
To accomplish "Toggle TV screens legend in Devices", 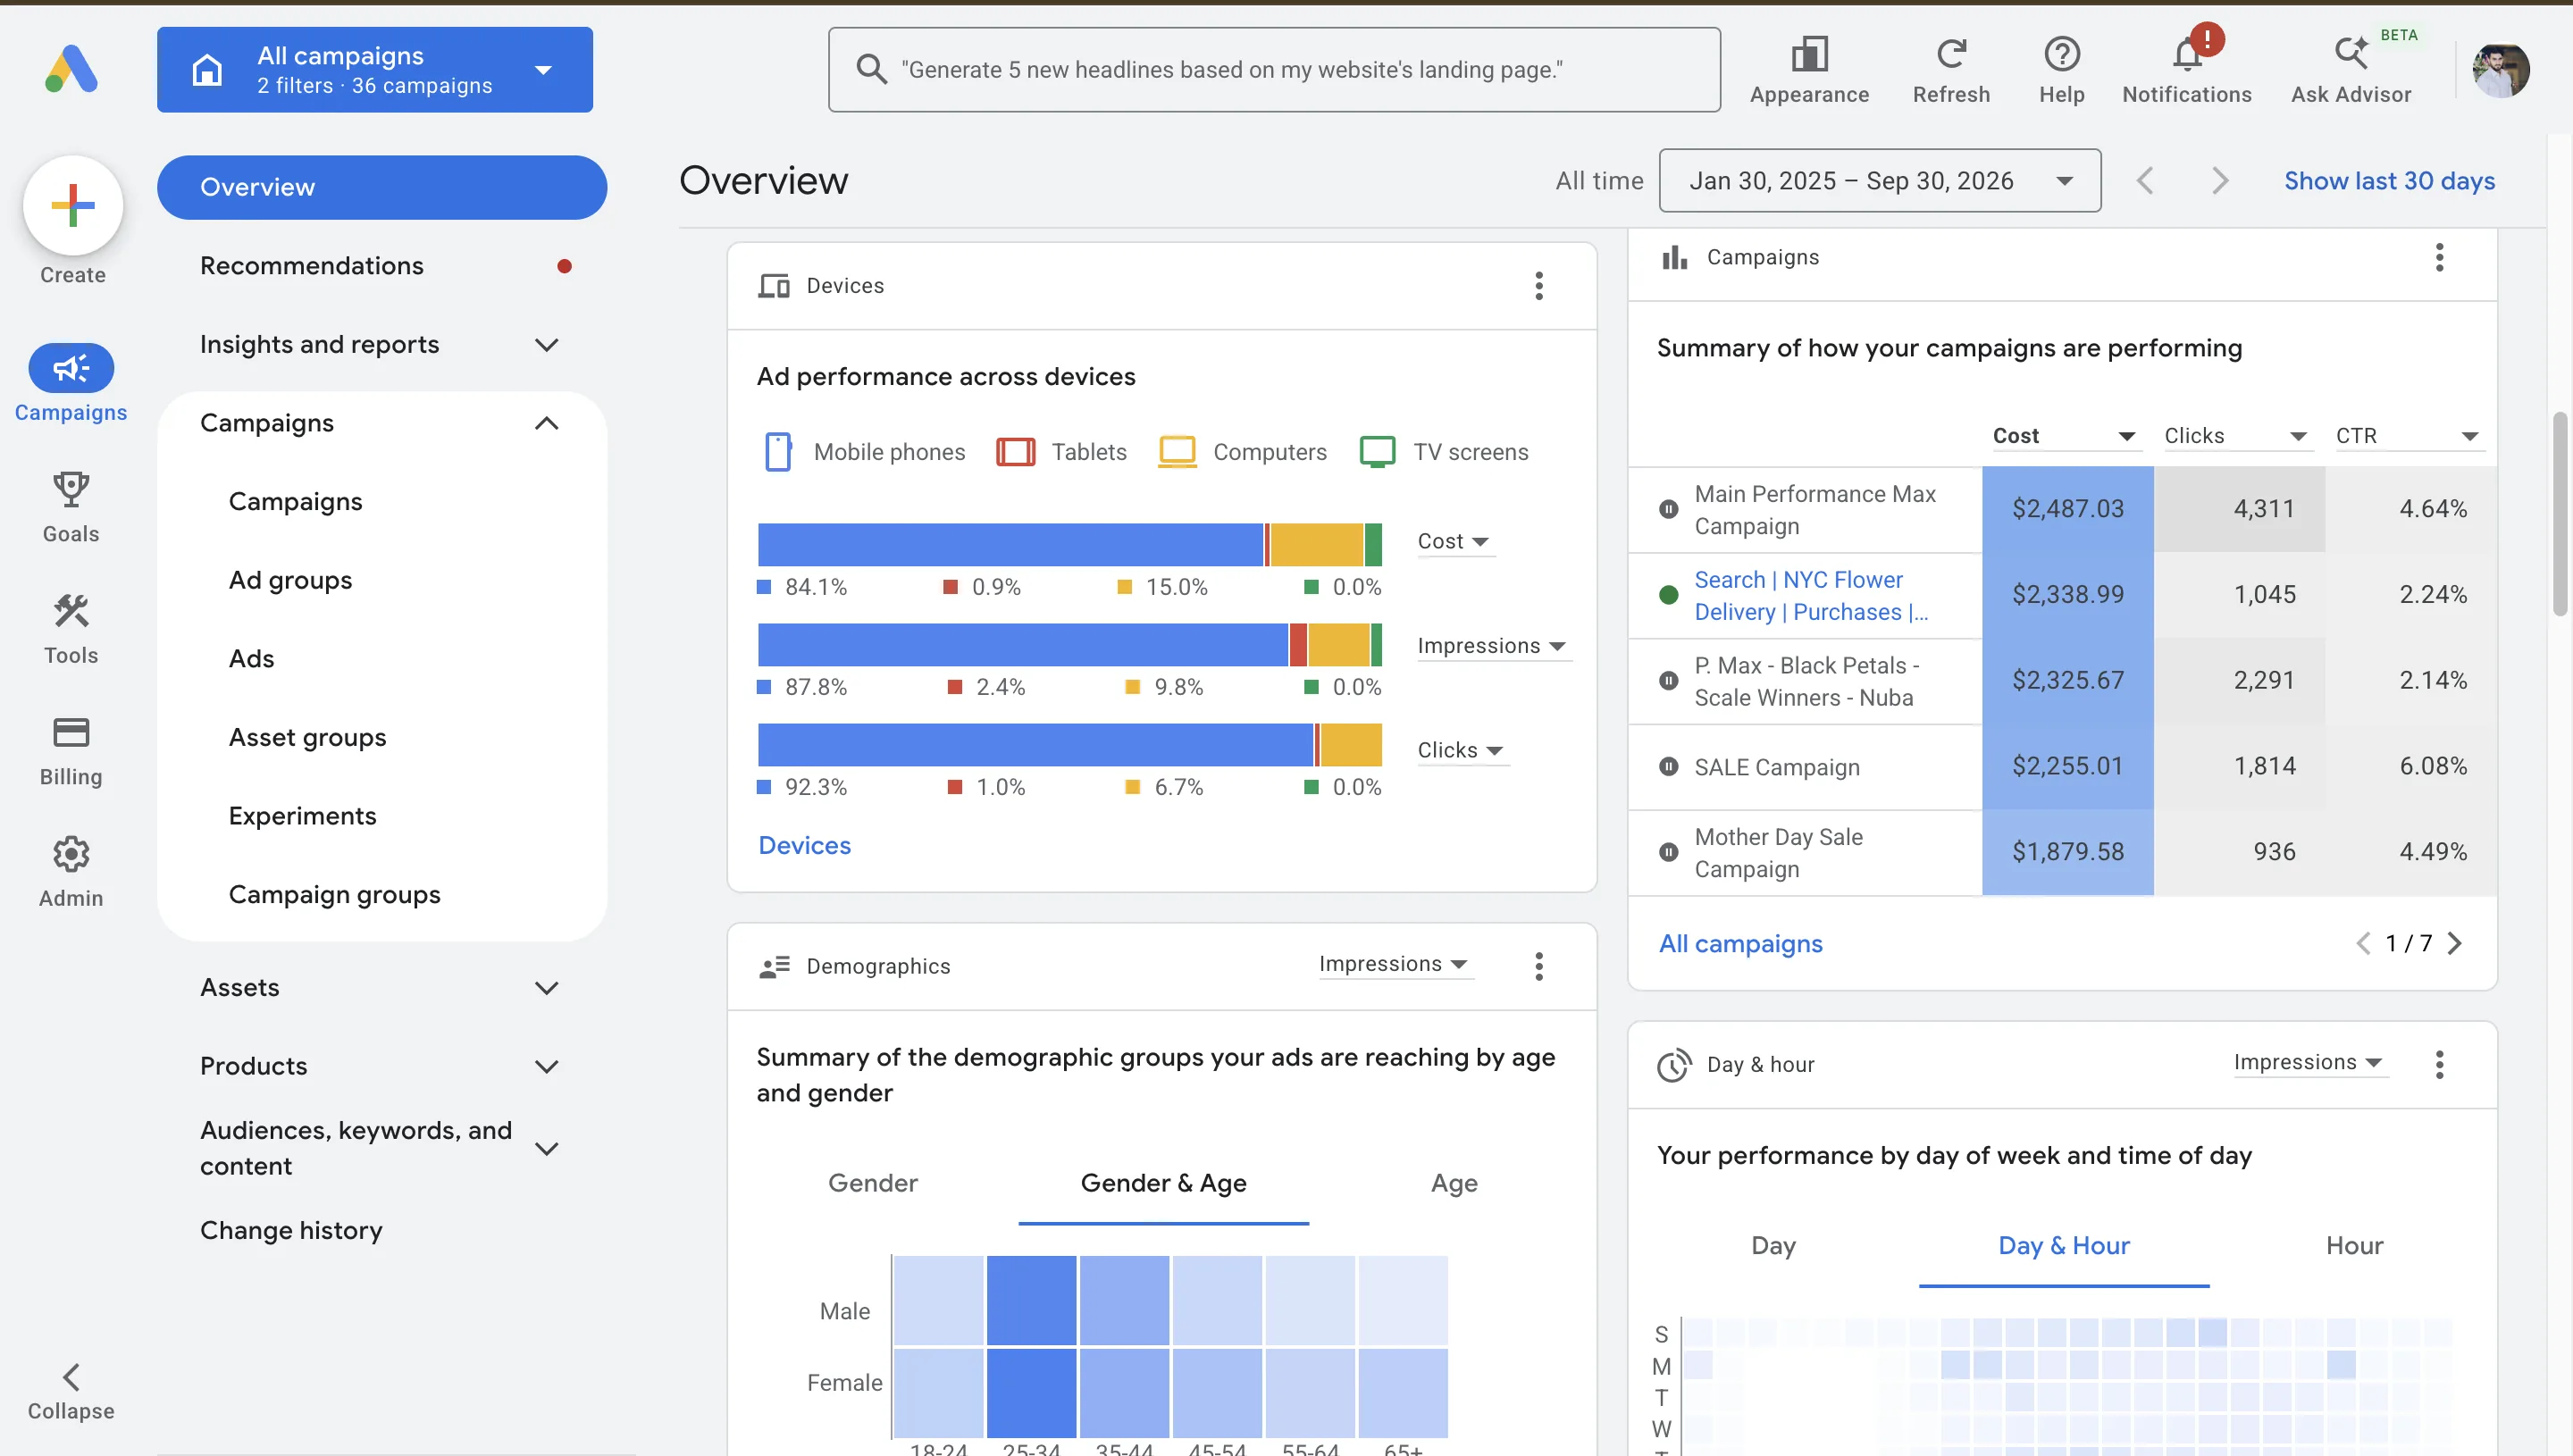I will click(x=1444, y=452).
